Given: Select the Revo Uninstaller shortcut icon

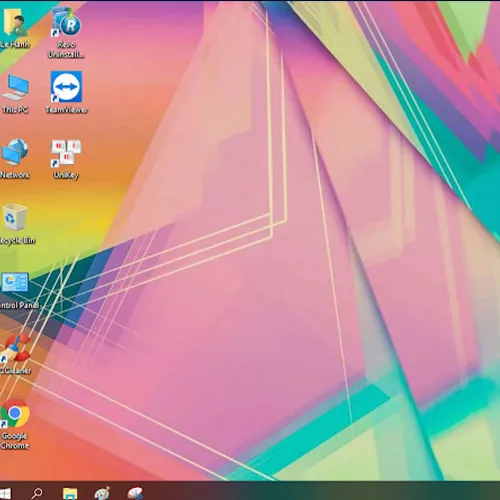Looking at the screenshot, I should (66, 22).
